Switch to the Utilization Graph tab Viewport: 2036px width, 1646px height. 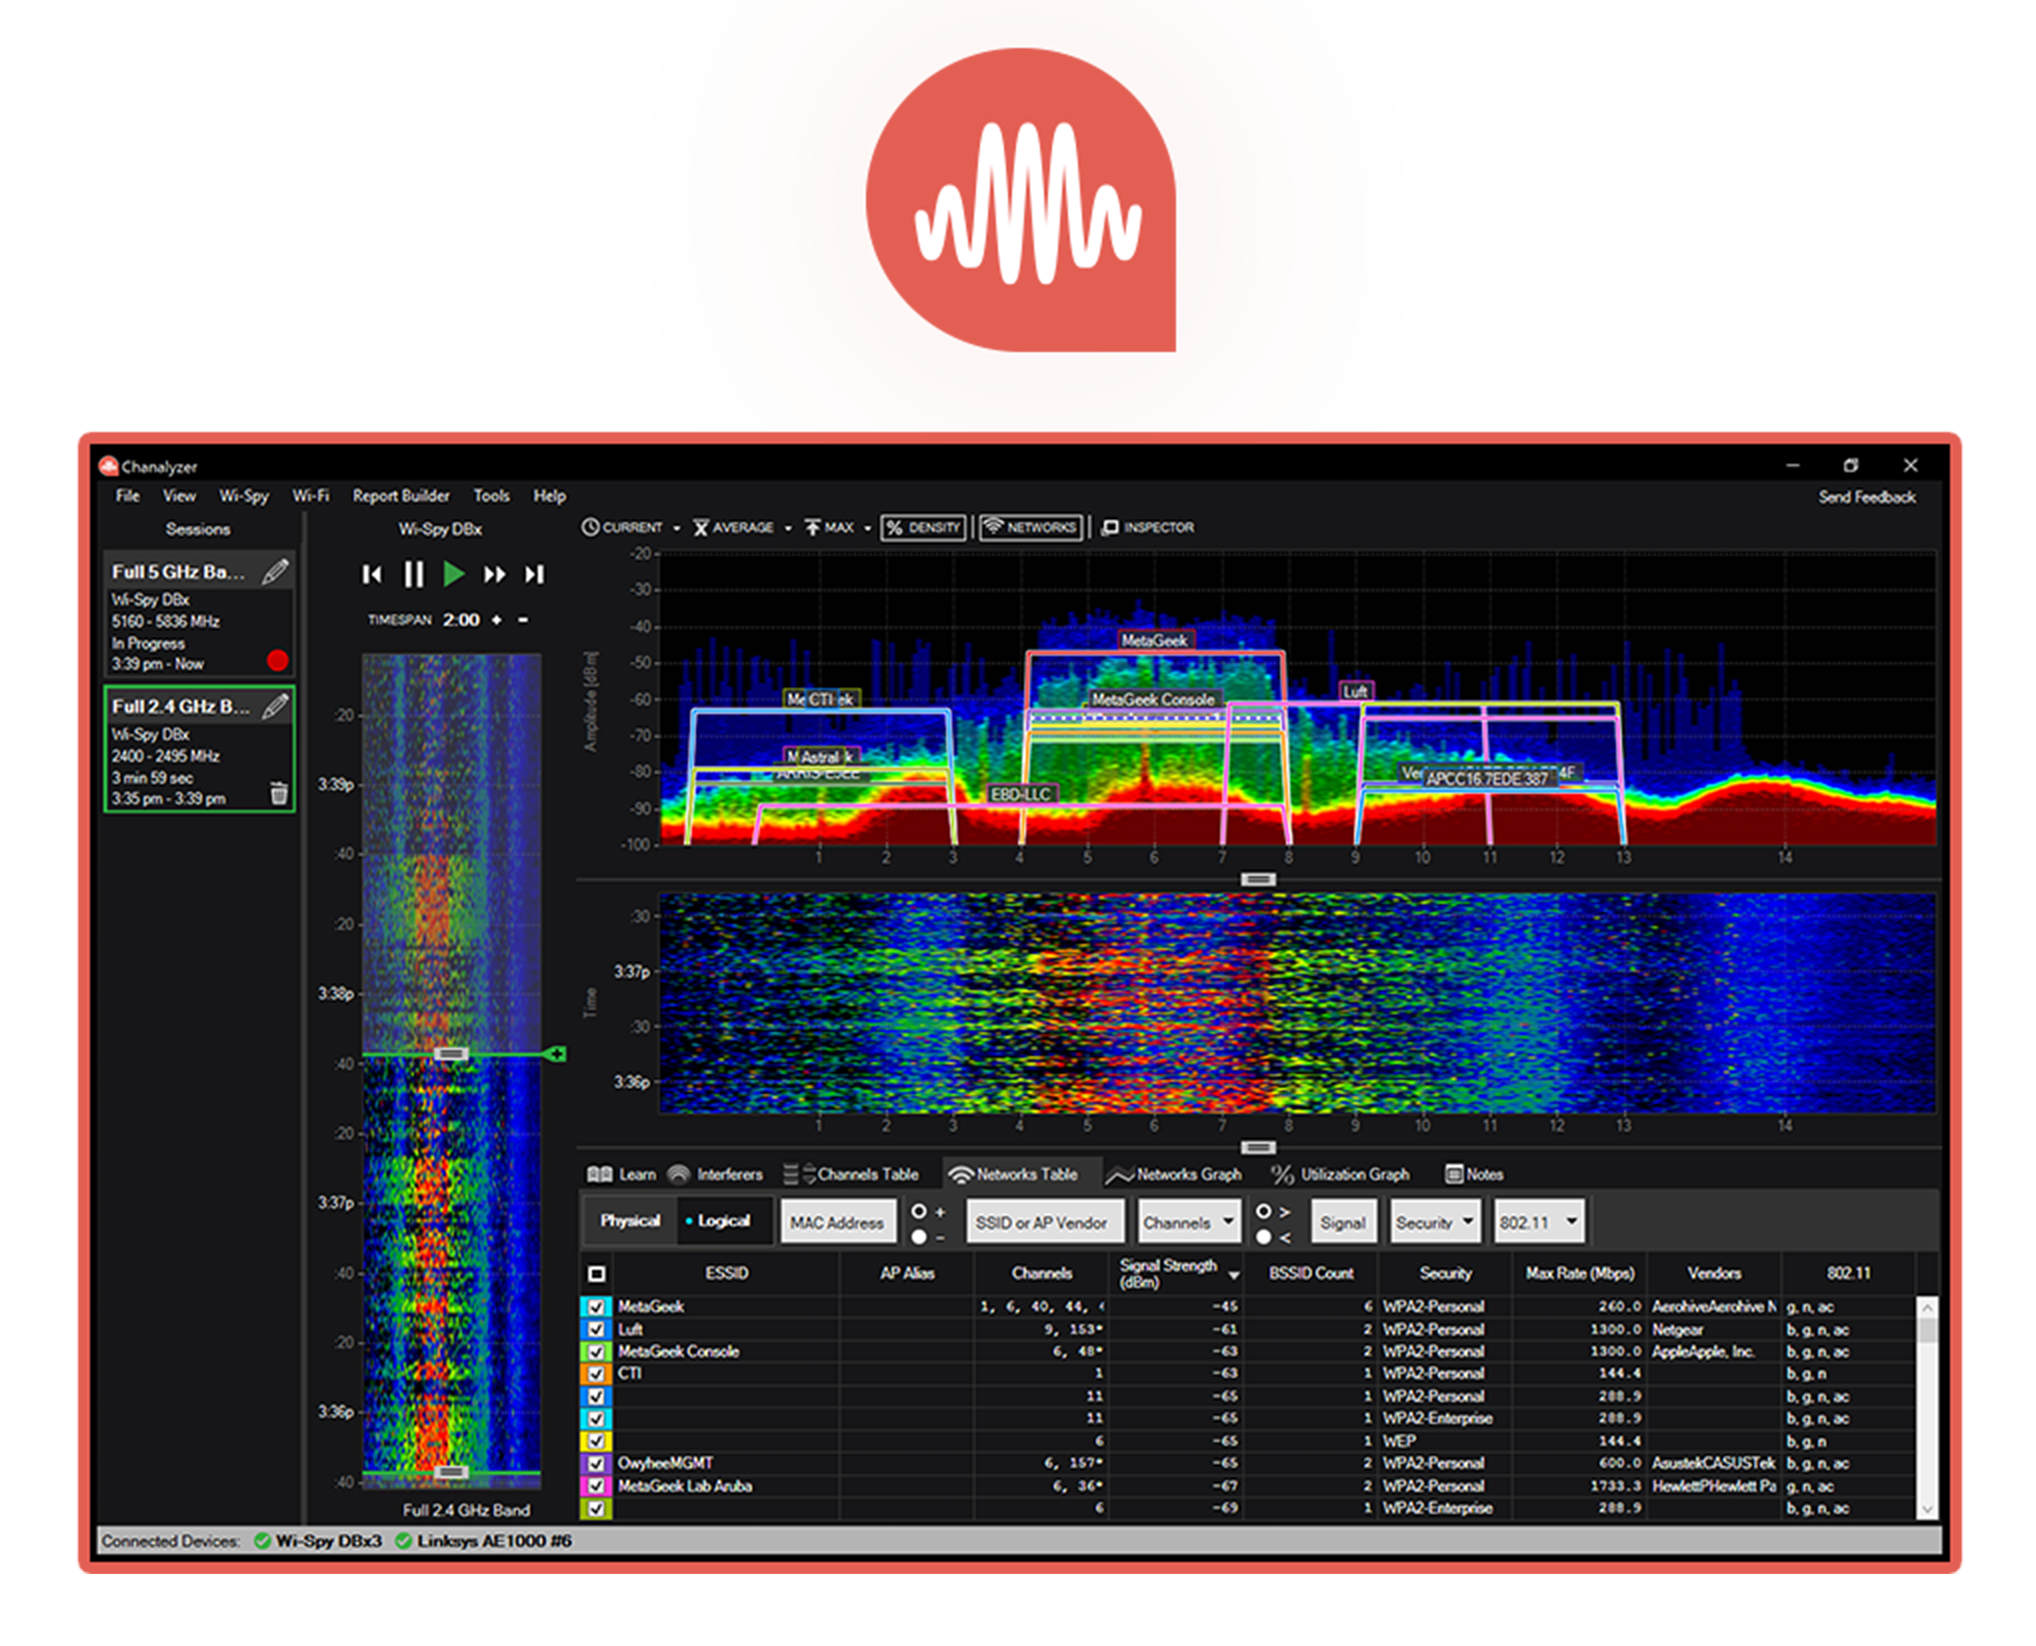point(1340,1174)
